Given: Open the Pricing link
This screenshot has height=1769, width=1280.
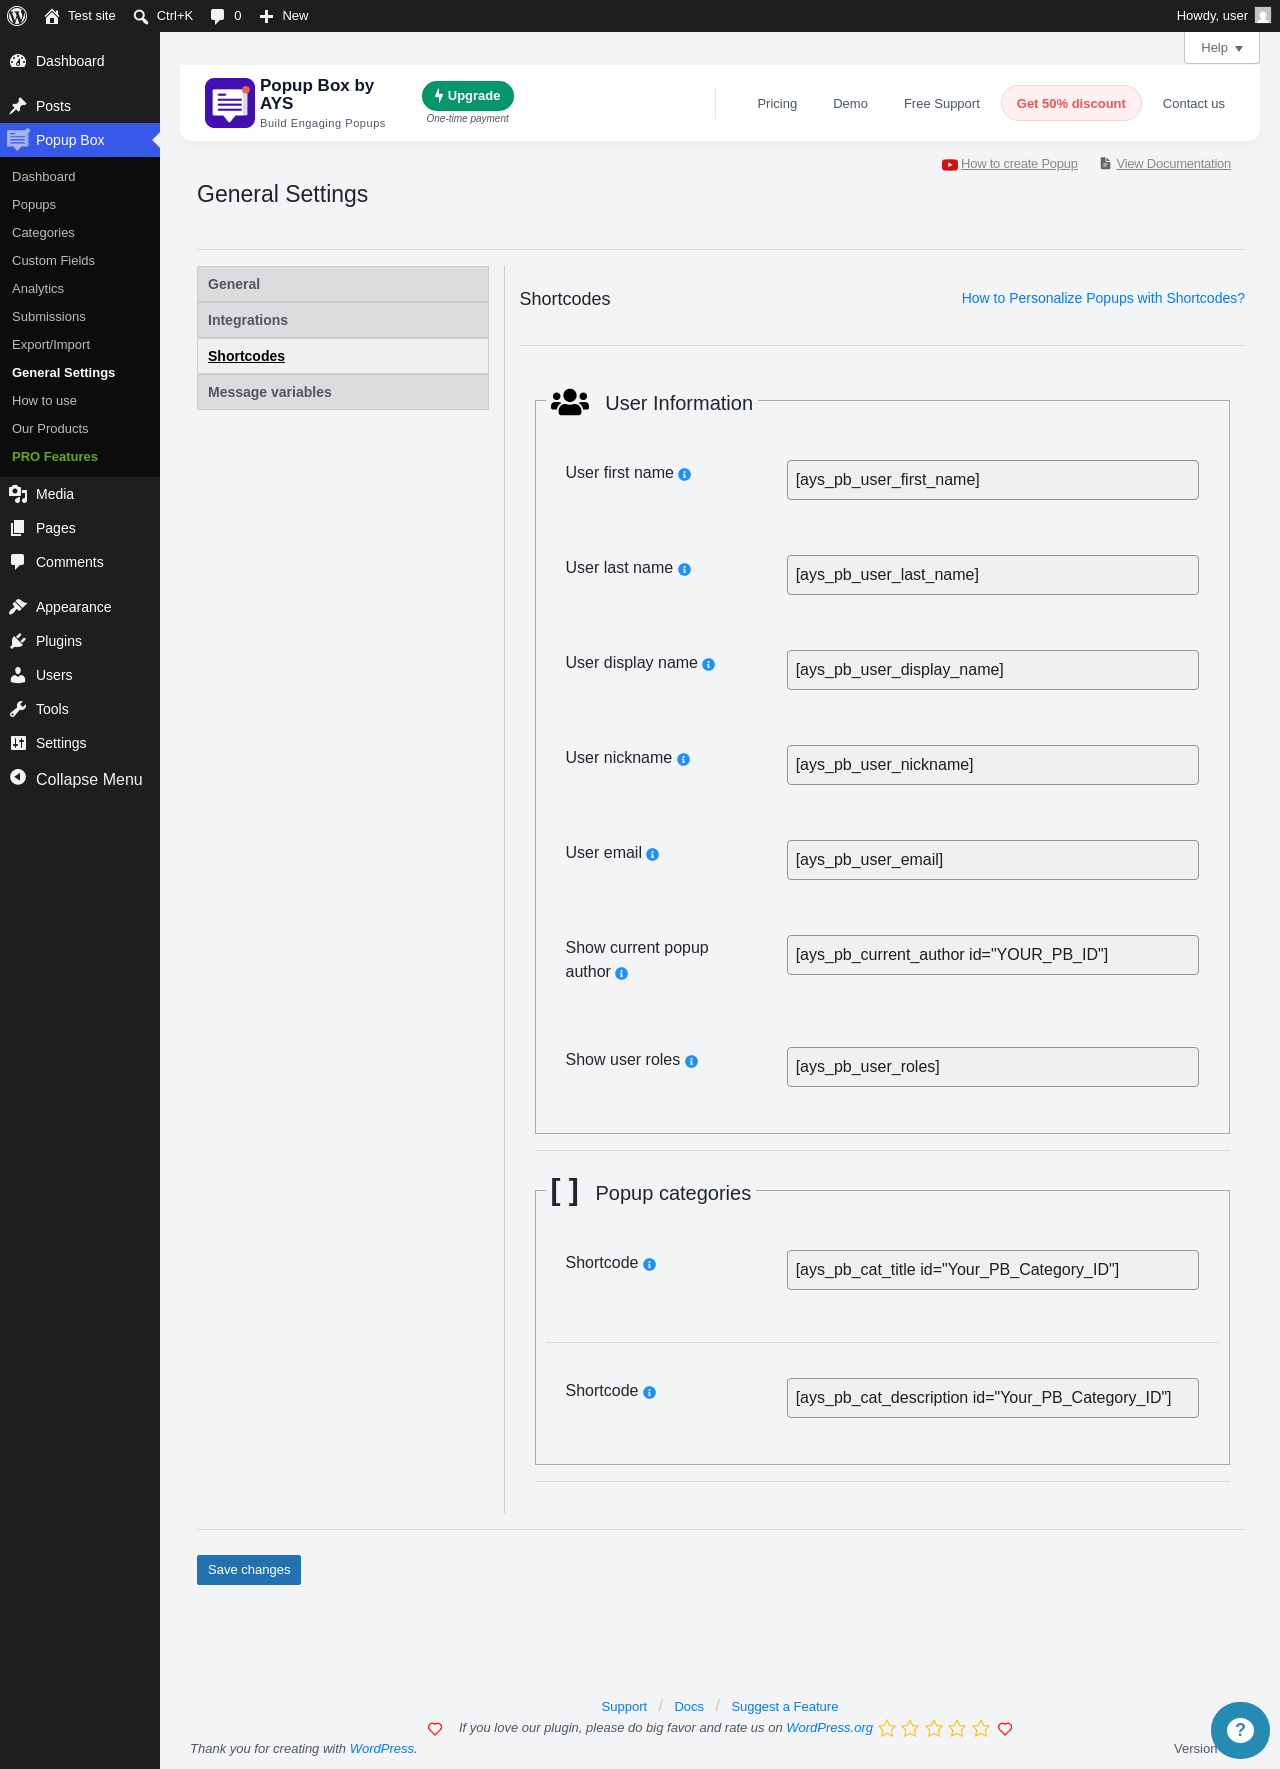Looking at the screenshot, I should 777,104.
